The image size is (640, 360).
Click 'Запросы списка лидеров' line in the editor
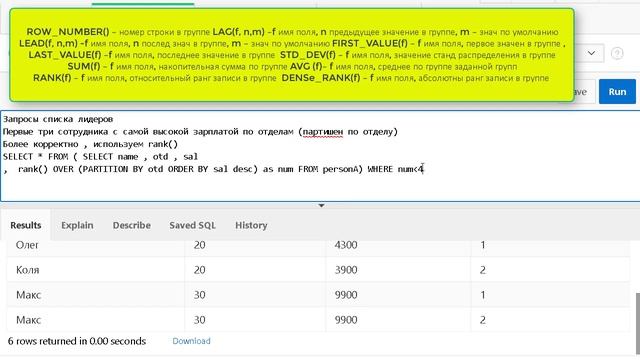58,119
